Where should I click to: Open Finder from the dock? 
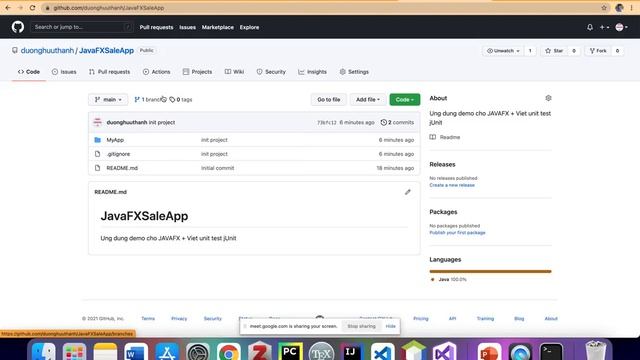coord(43,351)
